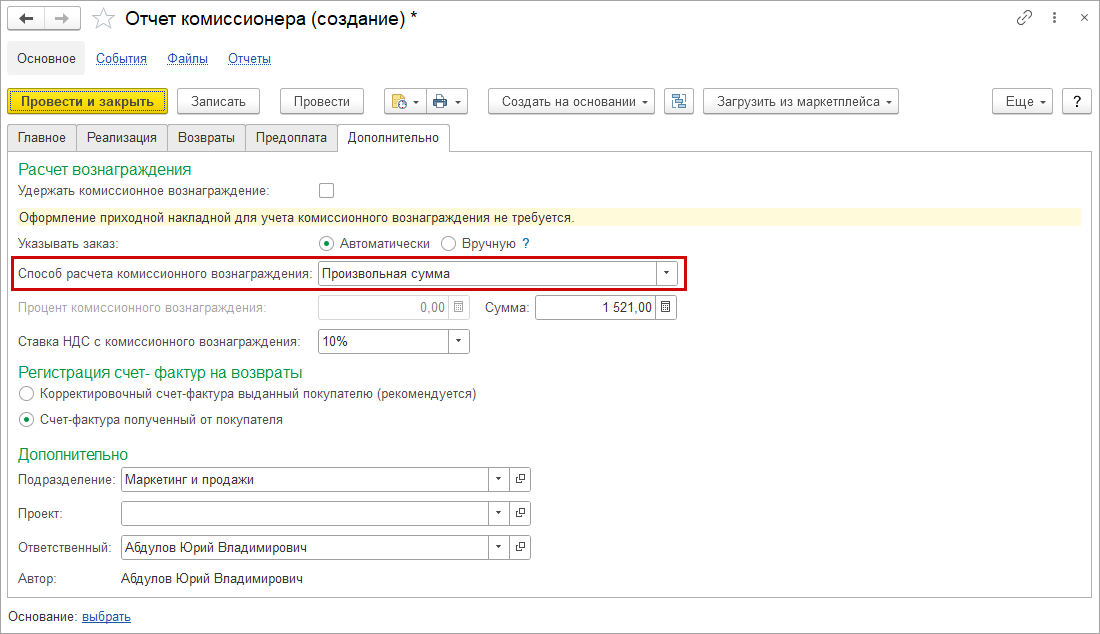
Task: Open the Подразделение item details icon
Action: (520, 479)
